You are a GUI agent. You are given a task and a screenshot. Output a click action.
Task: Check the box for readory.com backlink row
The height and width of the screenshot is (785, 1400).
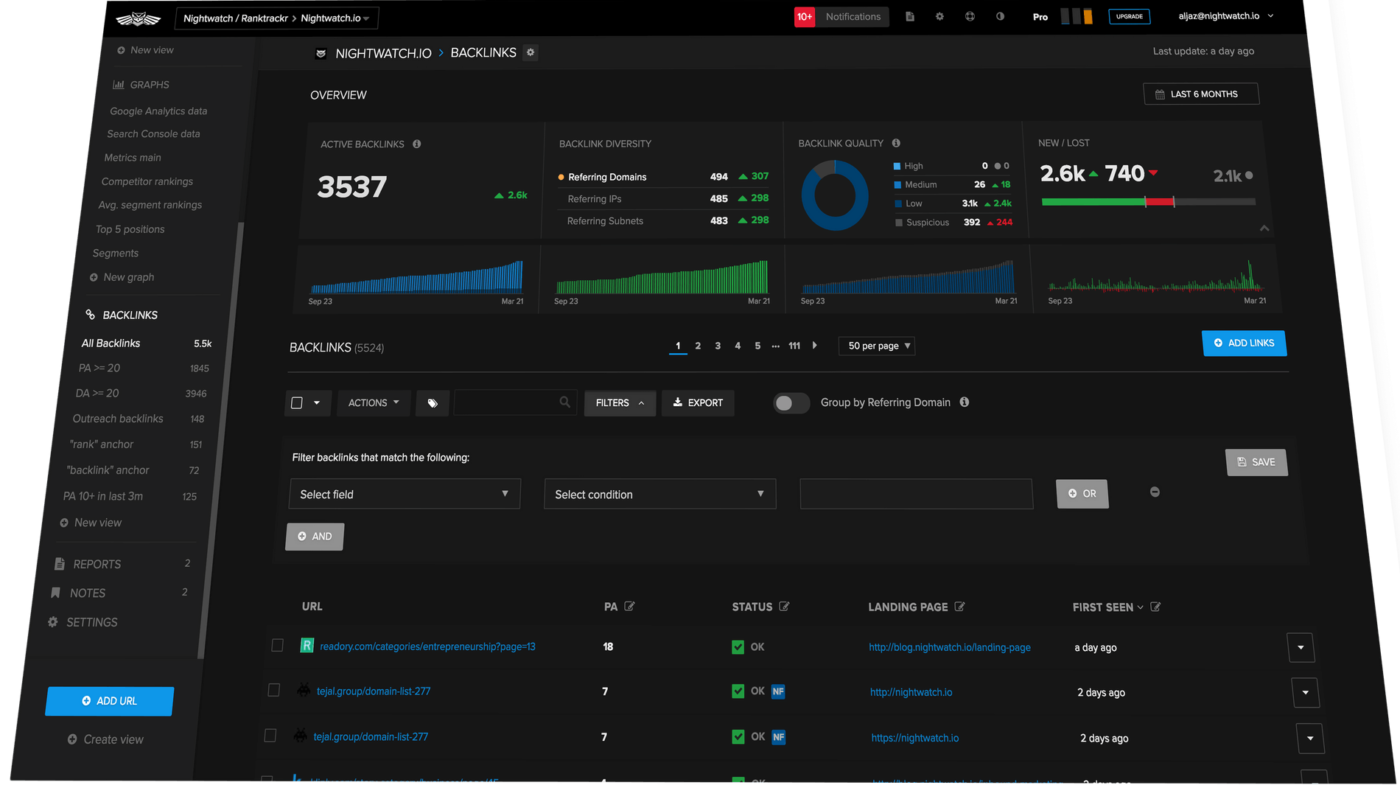click(x=277, y=646)
